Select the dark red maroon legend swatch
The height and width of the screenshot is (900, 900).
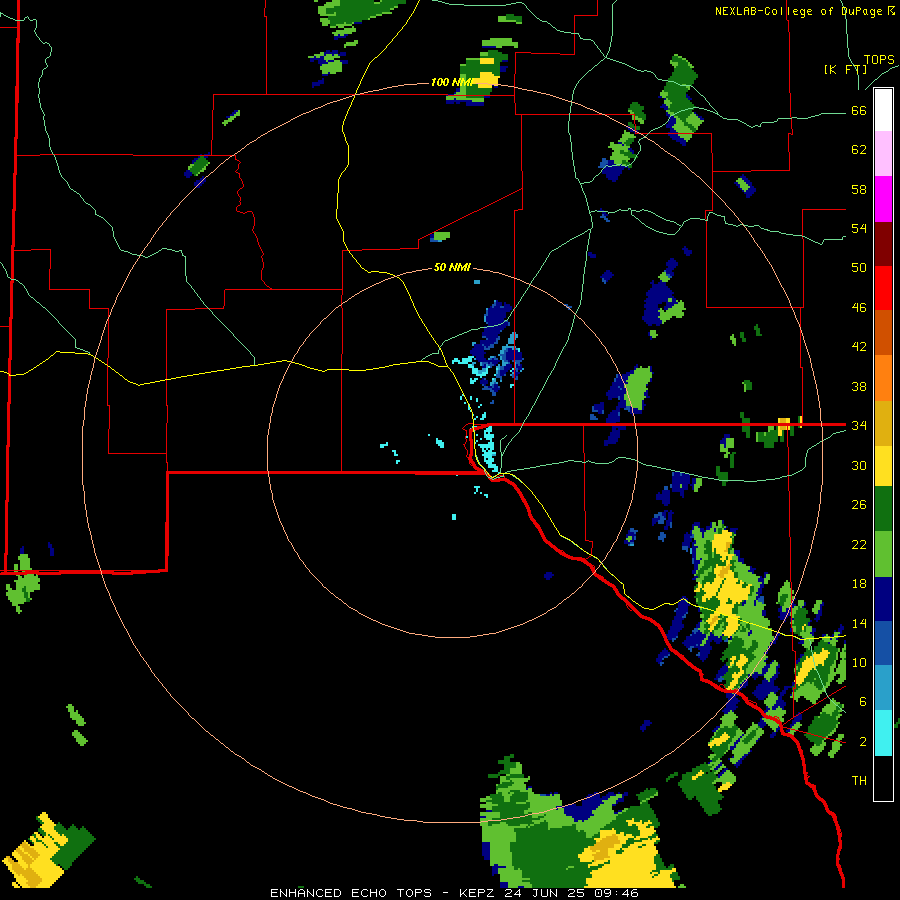click(883, 243)
